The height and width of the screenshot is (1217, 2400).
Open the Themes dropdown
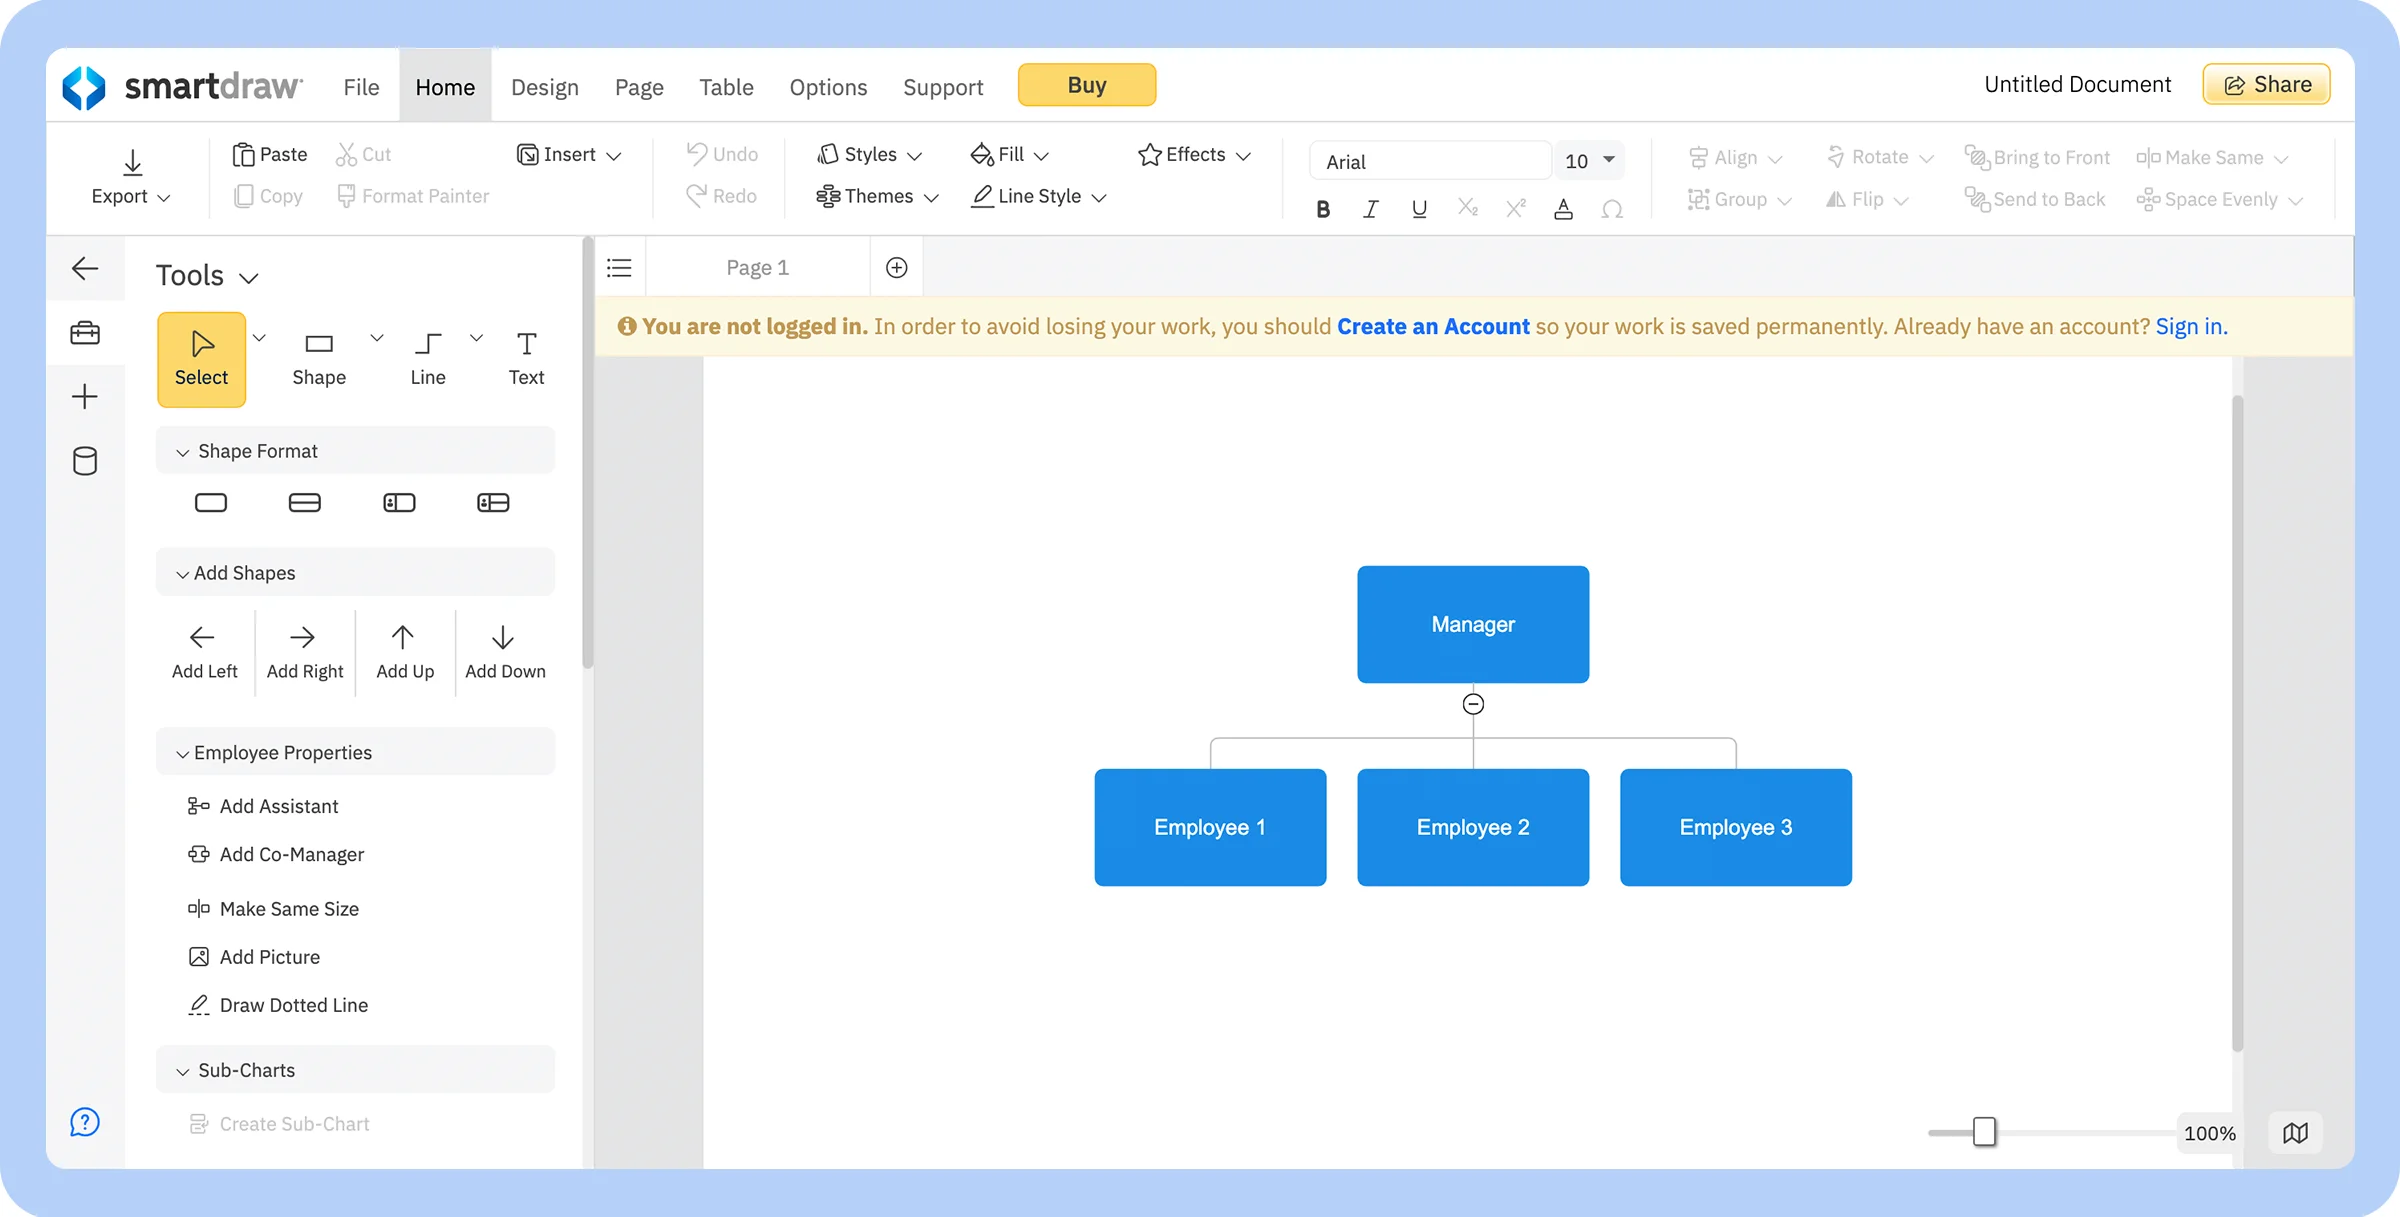(x=877, y=195)
